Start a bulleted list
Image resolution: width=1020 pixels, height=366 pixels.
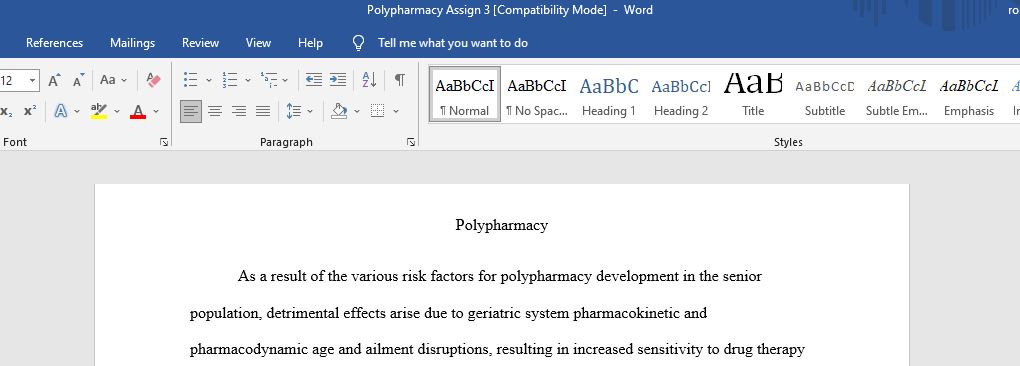191,80
